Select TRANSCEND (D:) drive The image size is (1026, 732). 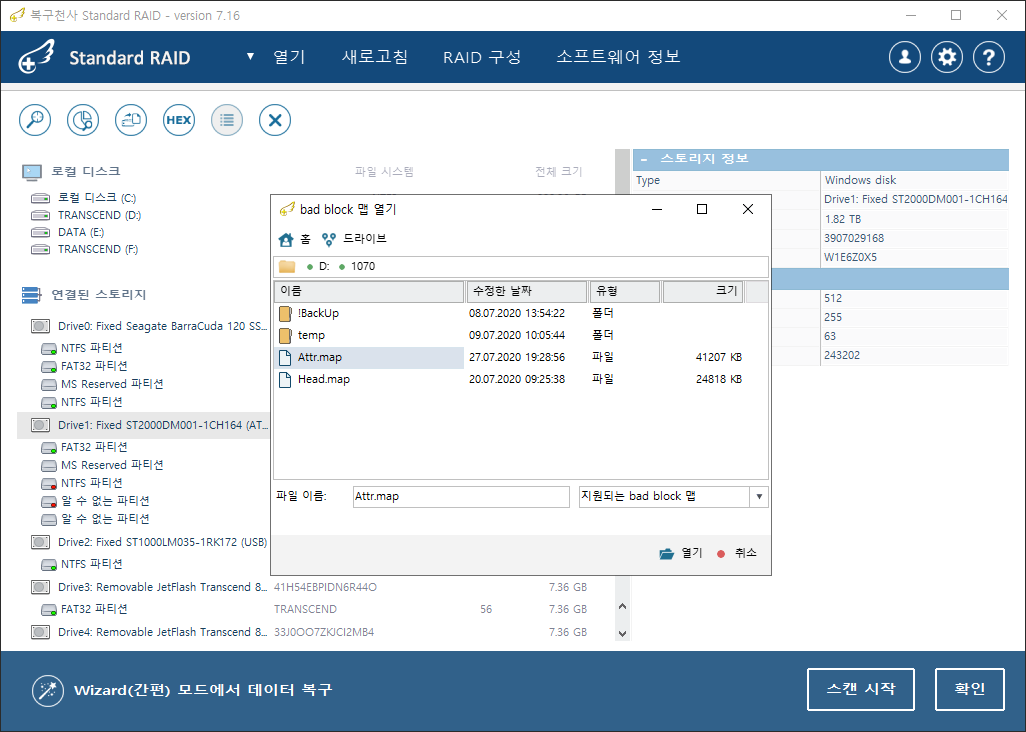(x=99, y=215)
